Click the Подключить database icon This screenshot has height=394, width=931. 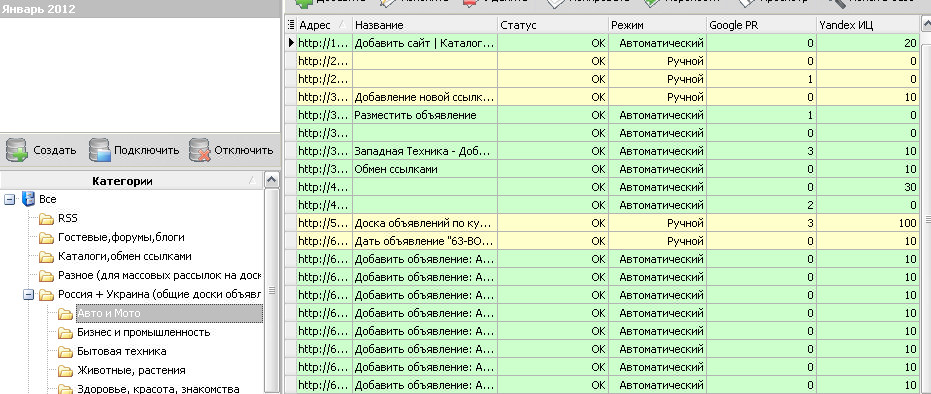[x=100, y=150]
